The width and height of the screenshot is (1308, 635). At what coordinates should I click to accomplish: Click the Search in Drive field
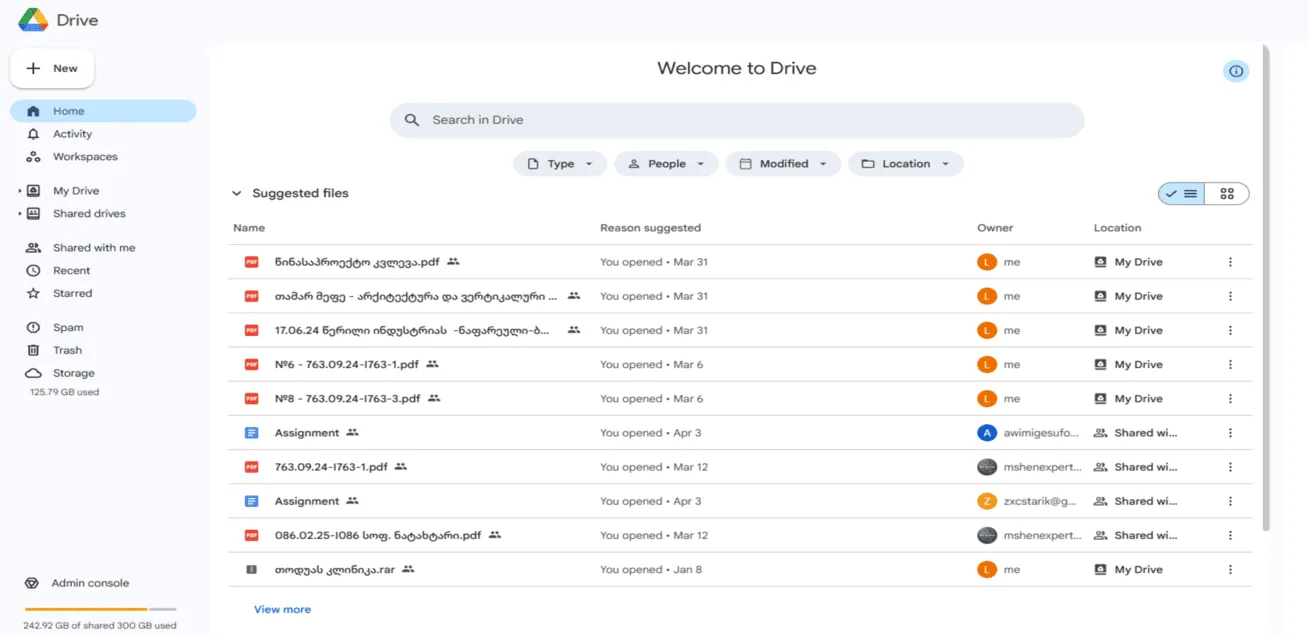pos(737,120)
